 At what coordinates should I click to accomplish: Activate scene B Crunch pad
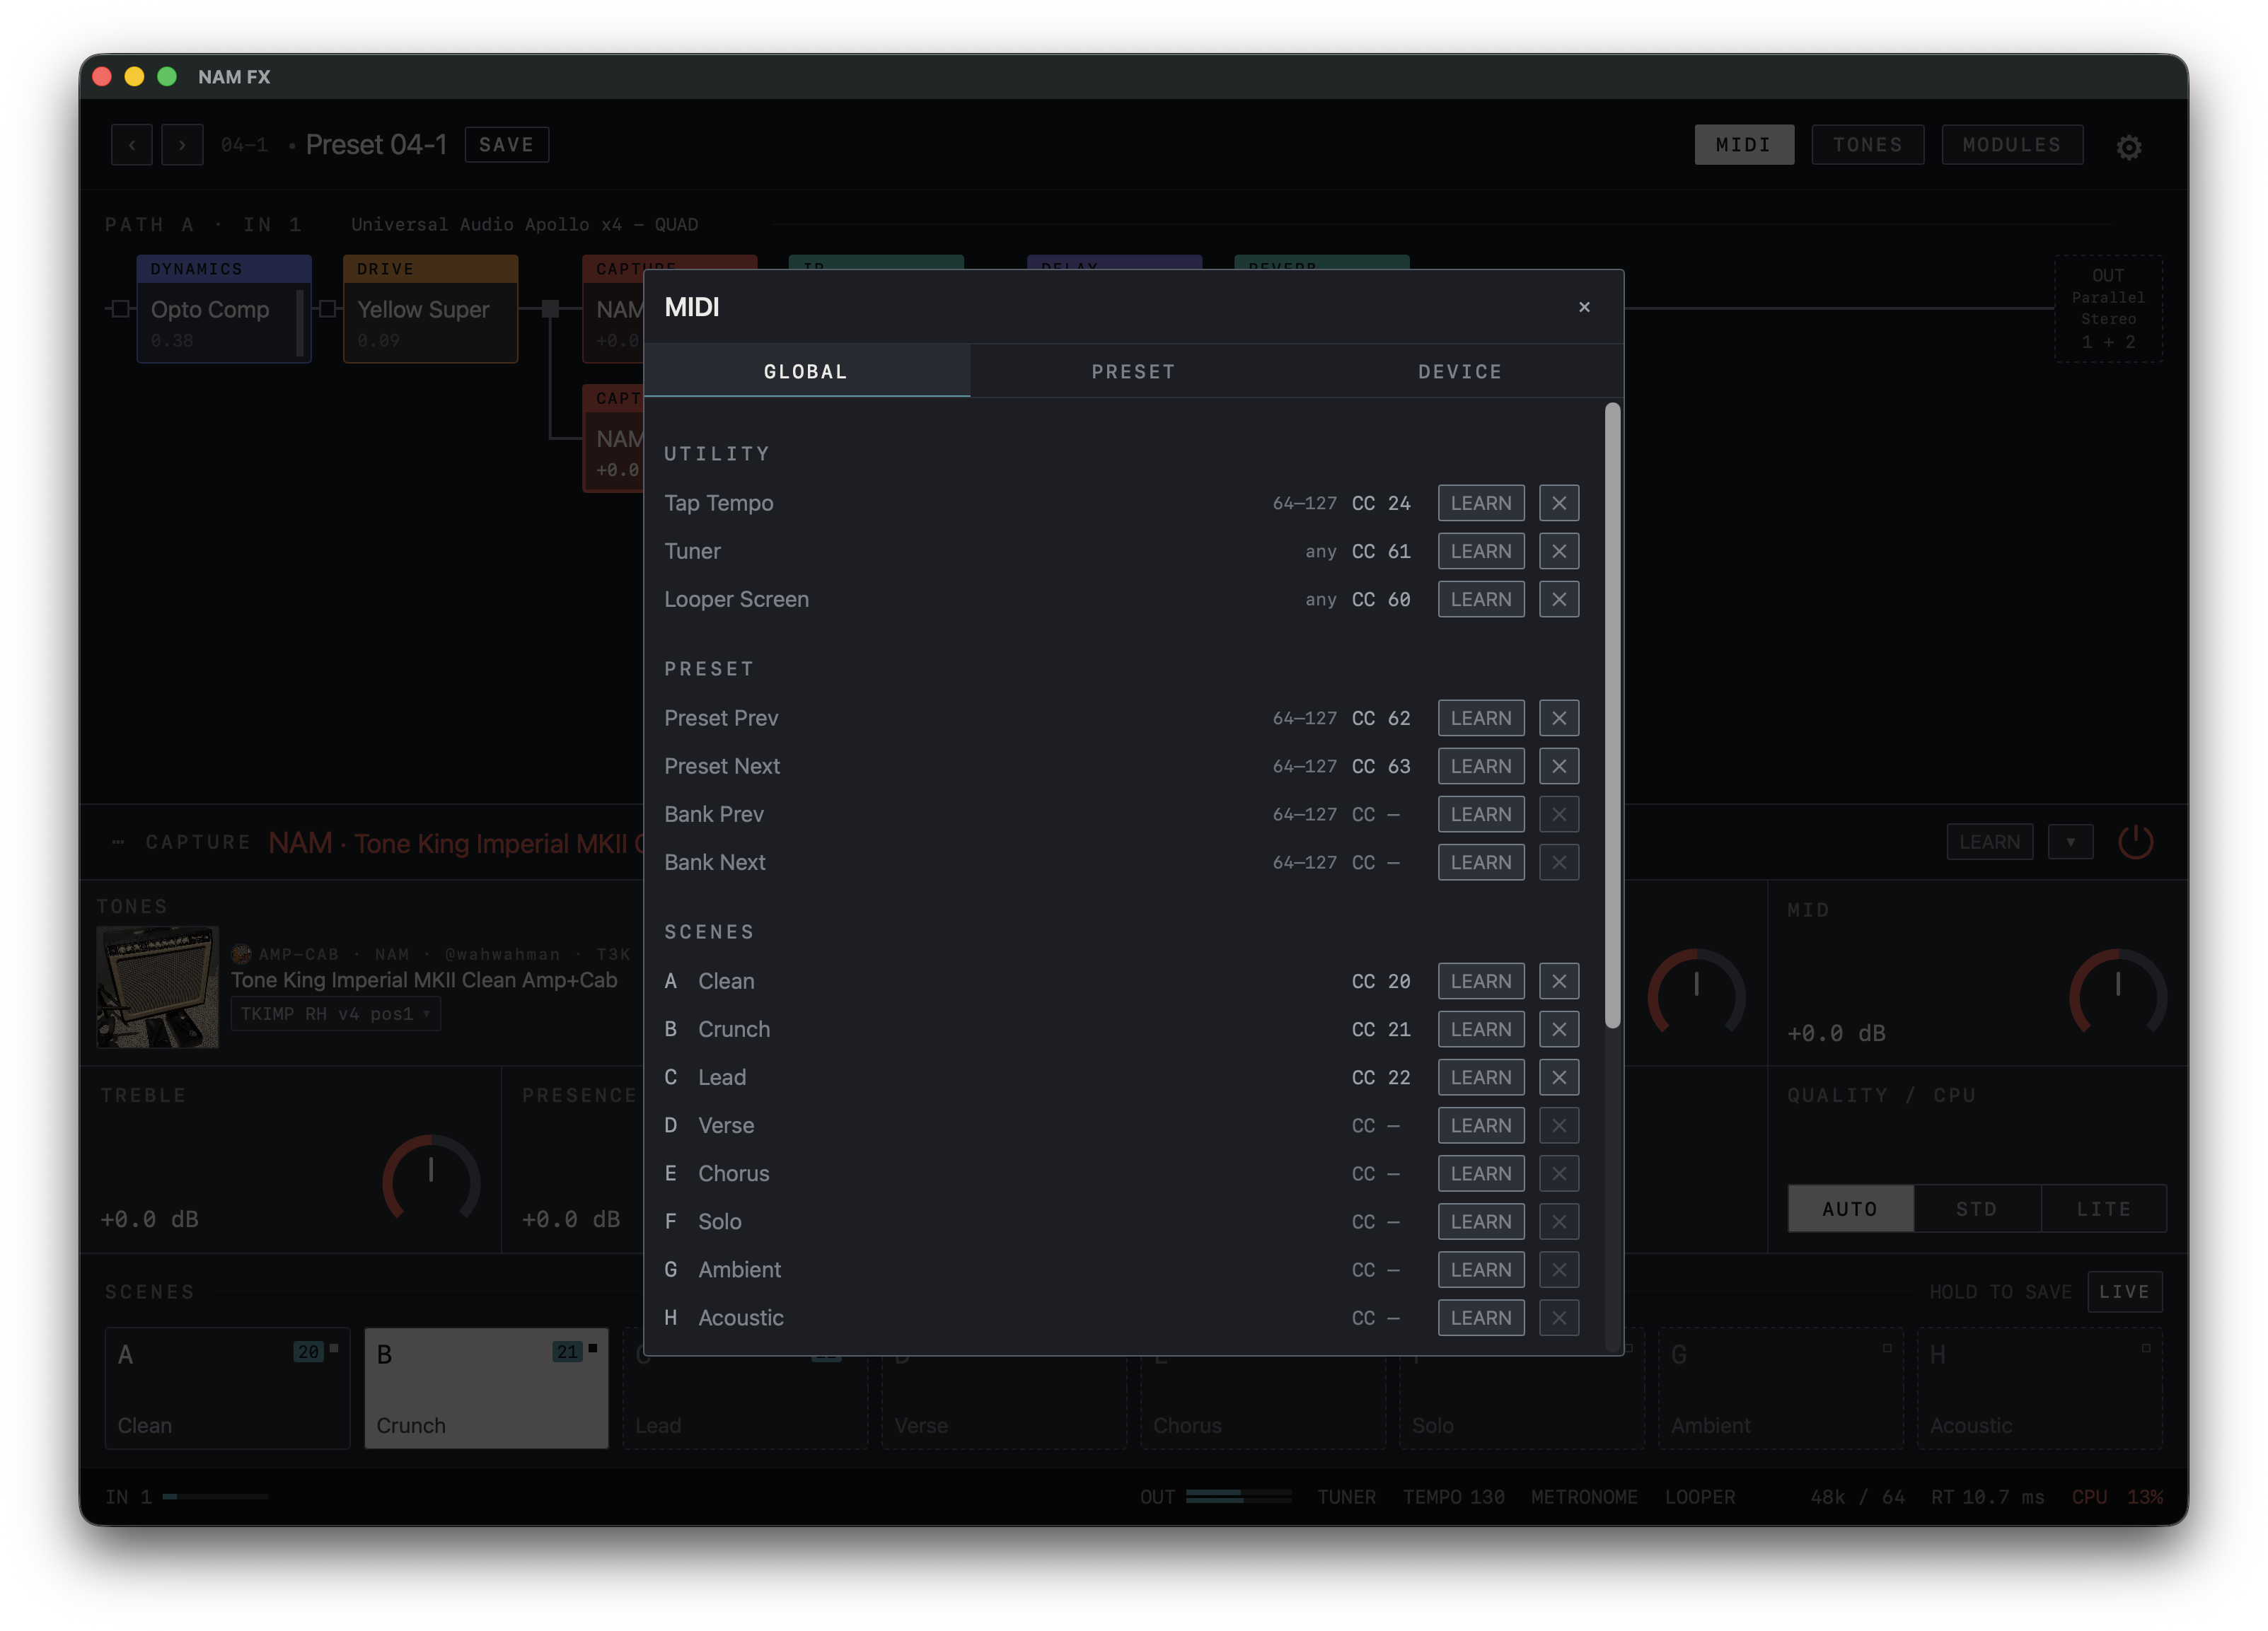(486, 1388)
